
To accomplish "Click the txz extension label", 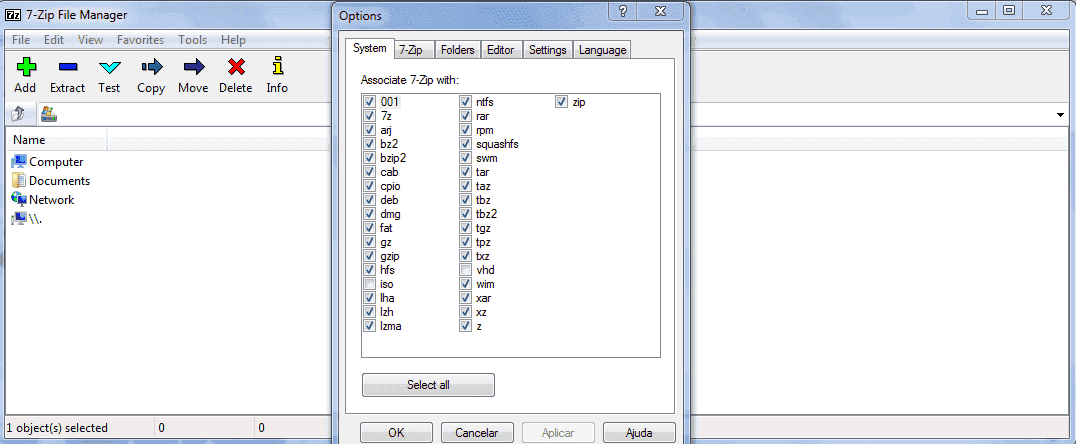I will pyautogui.click(x=482, y=256).
